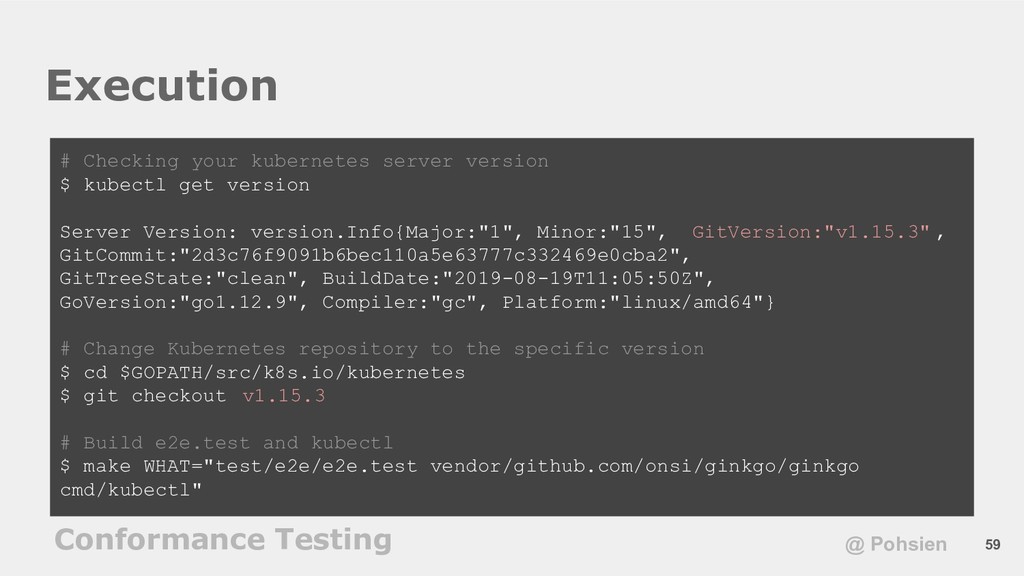1024x576 pixels.
Task: Click the Conformance Testing footer label
Action: coord(223,540)
